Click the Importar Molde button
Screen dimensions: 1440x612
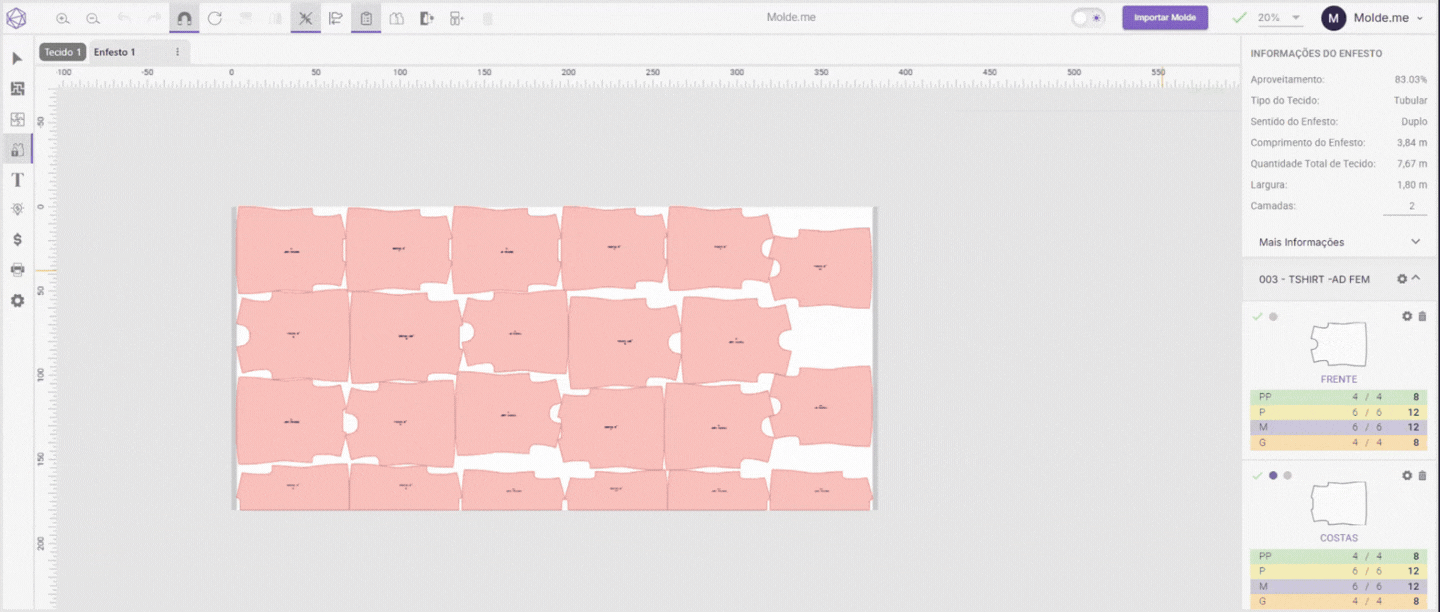pyautogui.click(x=1165, y=18)
